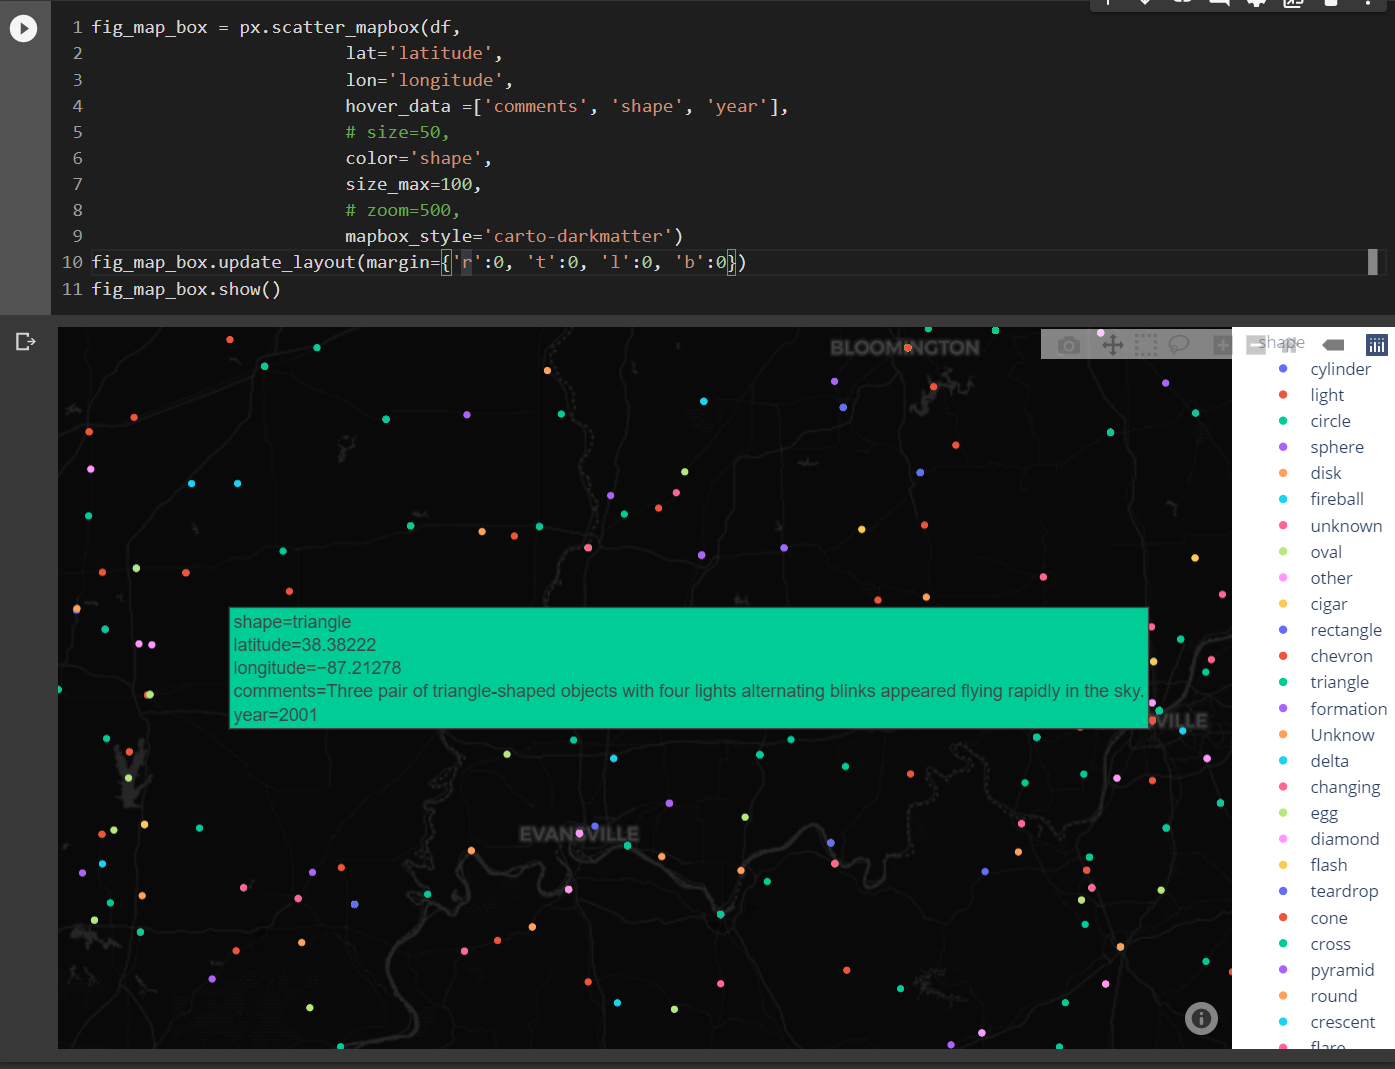Image resolution: width=1395 pixels, height=1069 pixels.
Task: Download the plot as PNG via camera icon
Action: tap(1068, 344)
